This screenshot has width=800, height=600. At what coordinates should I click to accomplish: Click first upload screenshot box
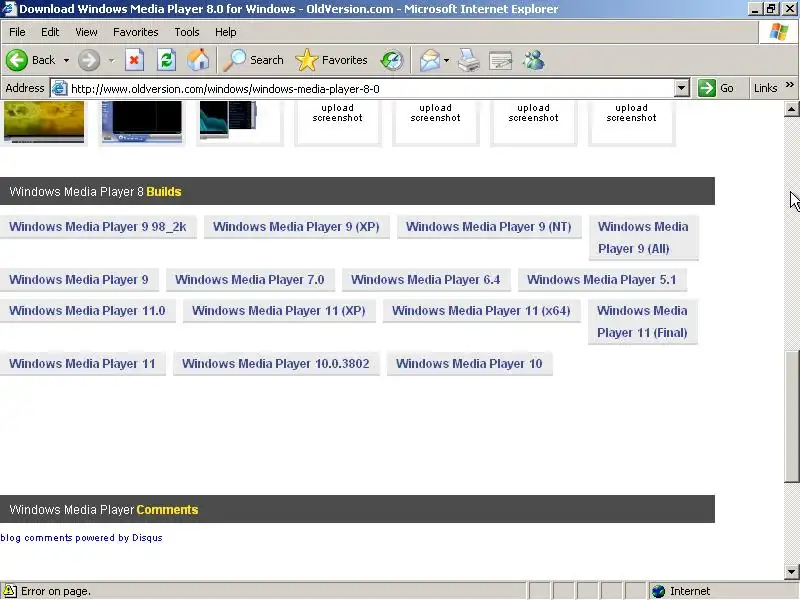point(338,122)
